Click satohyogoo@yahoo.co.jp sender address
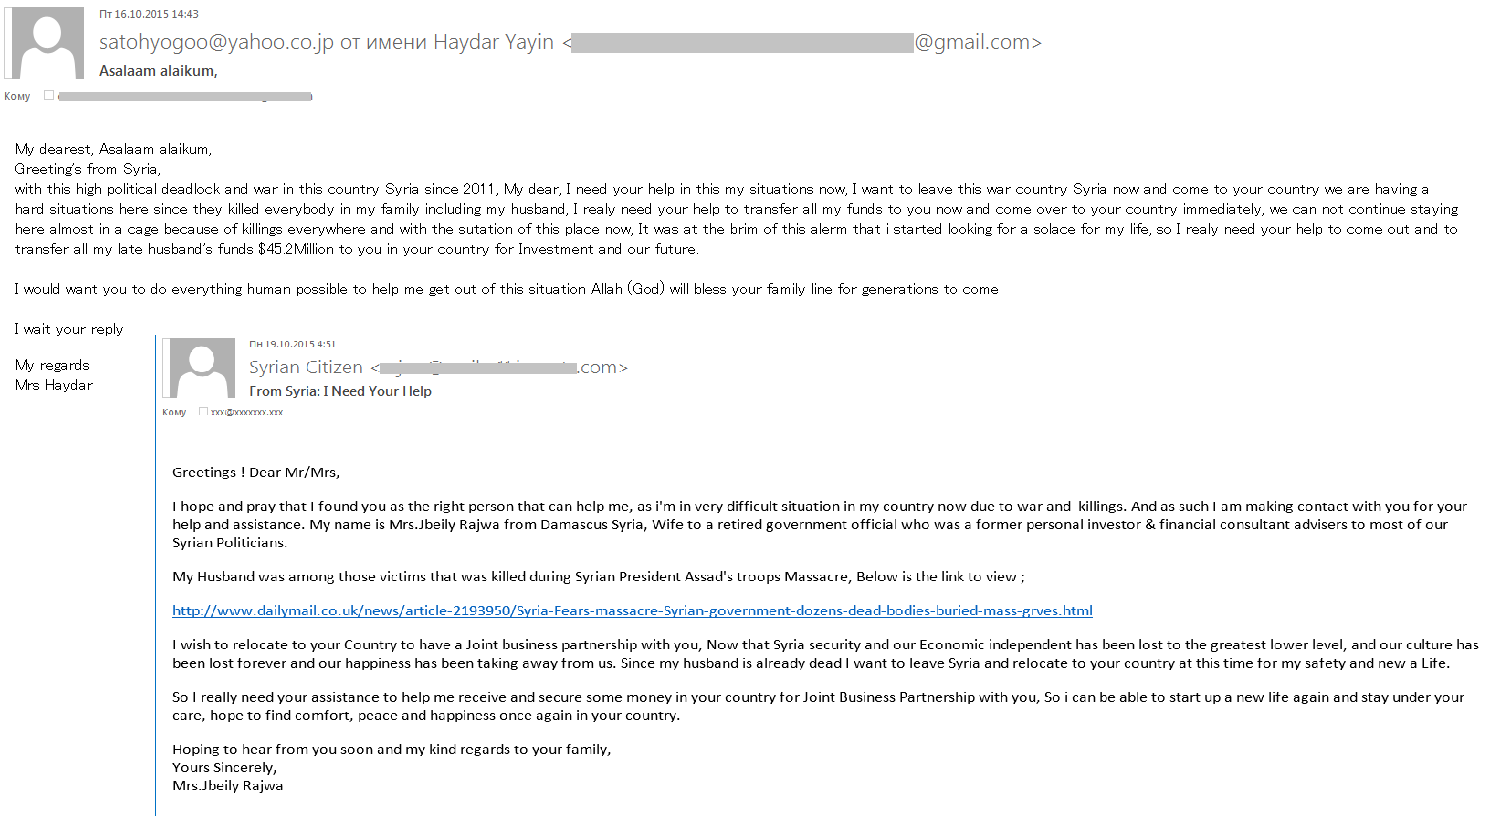 (x=216, y=43)
